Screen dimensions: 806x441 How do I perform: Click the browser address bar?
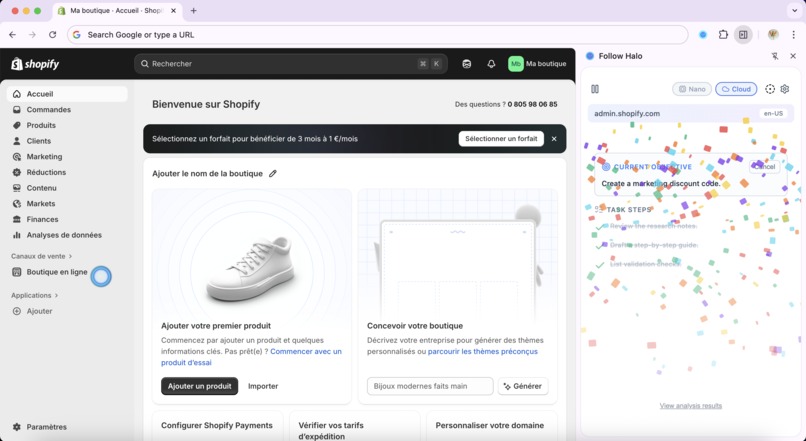(377, 34)
